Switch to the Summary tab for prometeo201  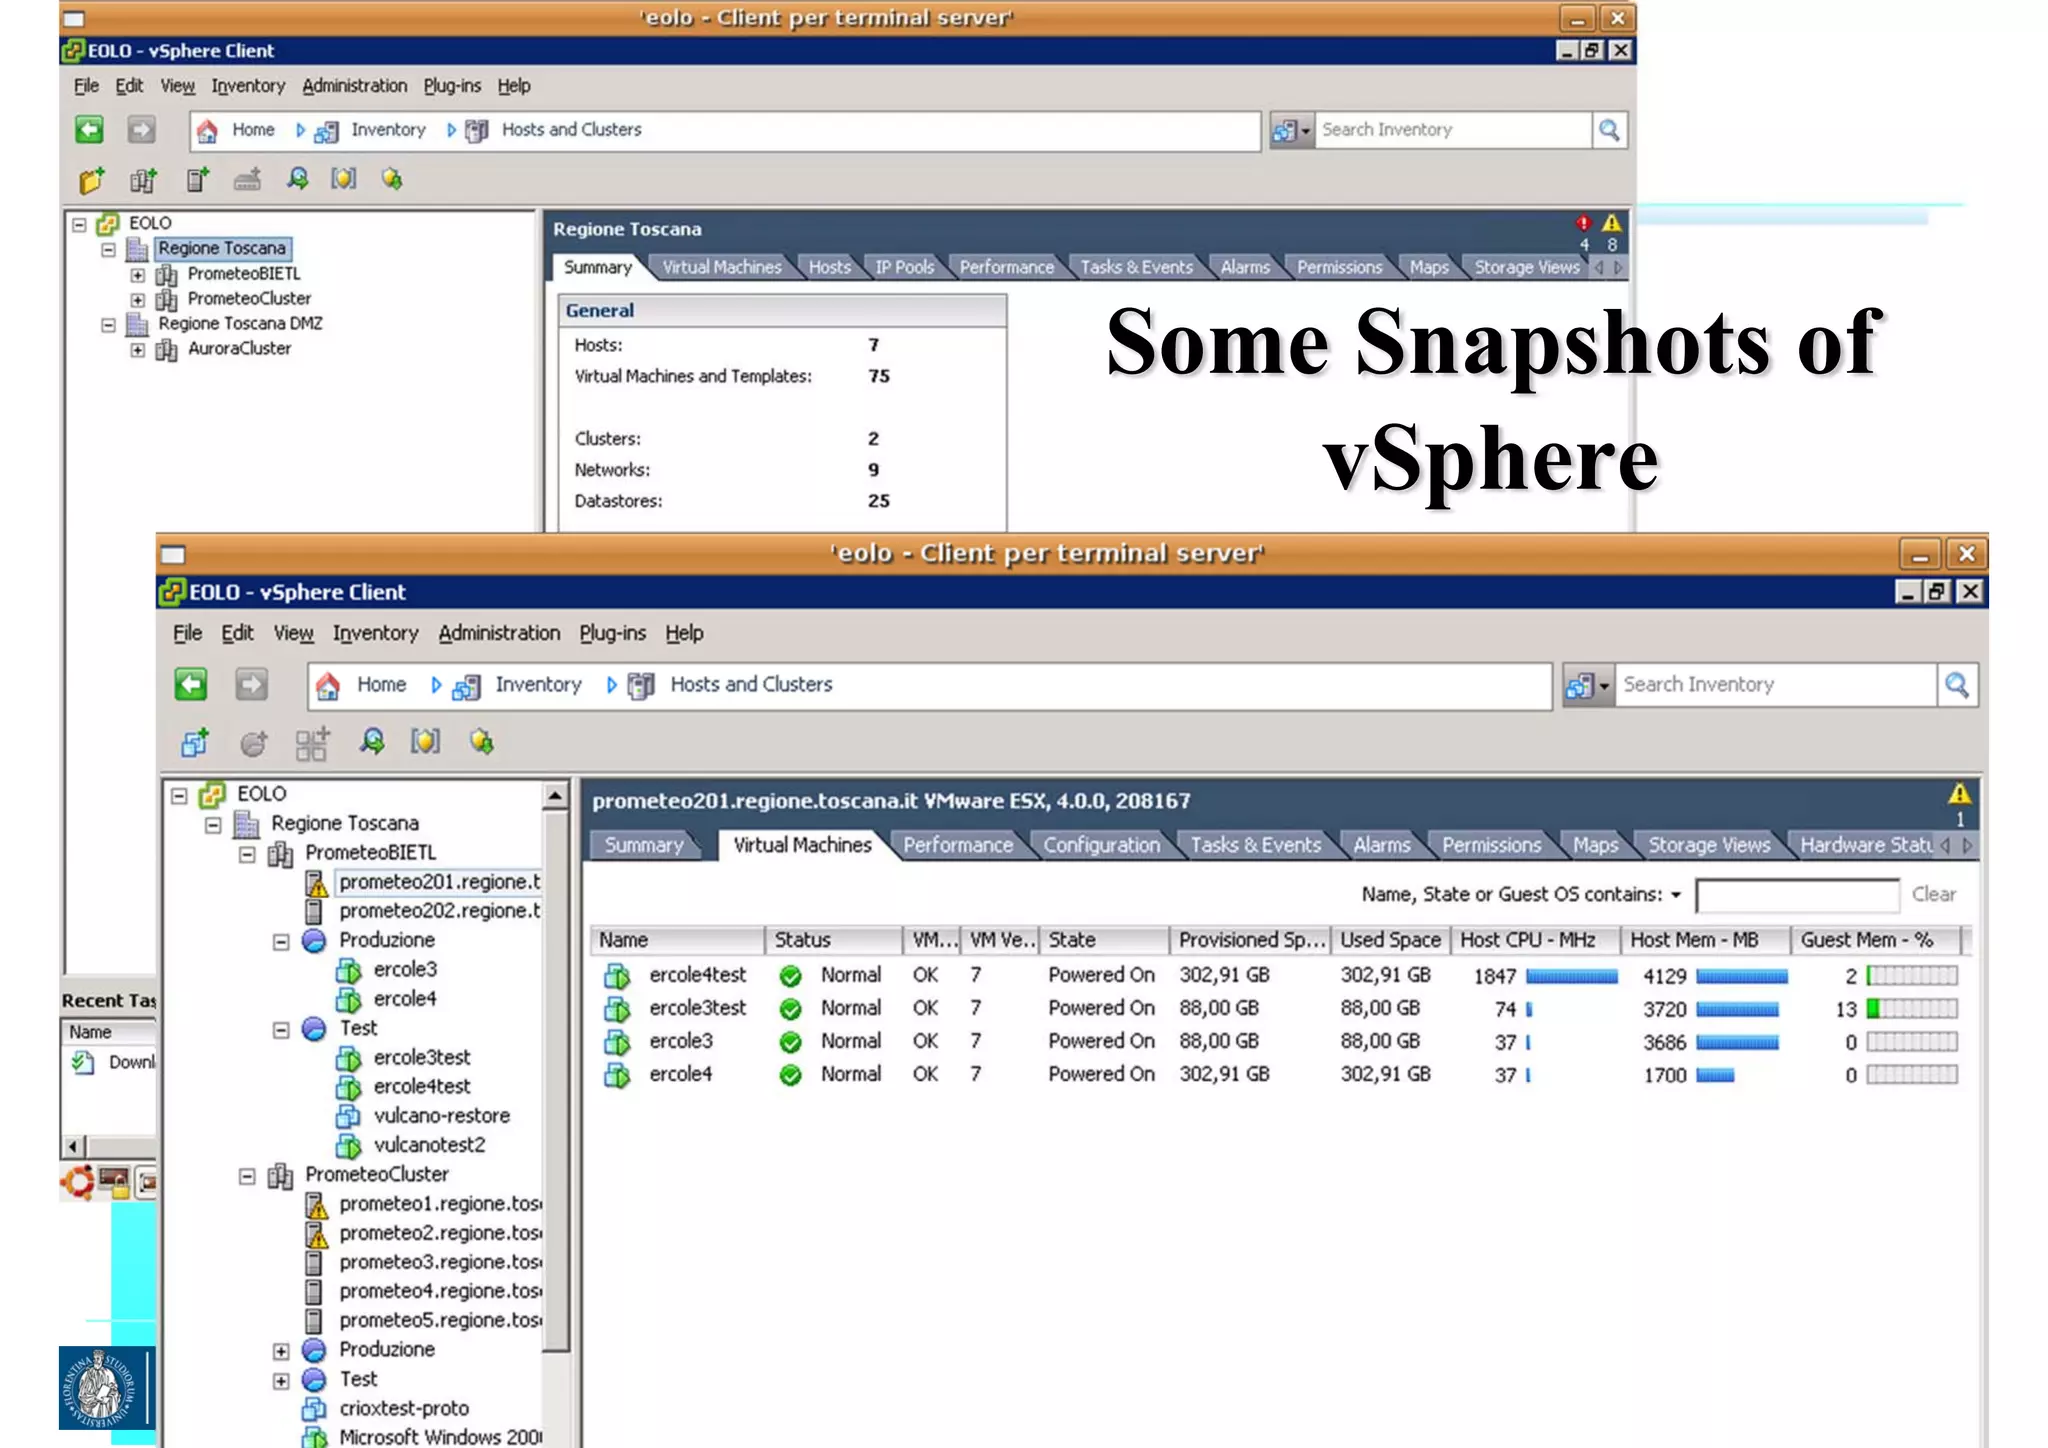[x=643, y=845]
